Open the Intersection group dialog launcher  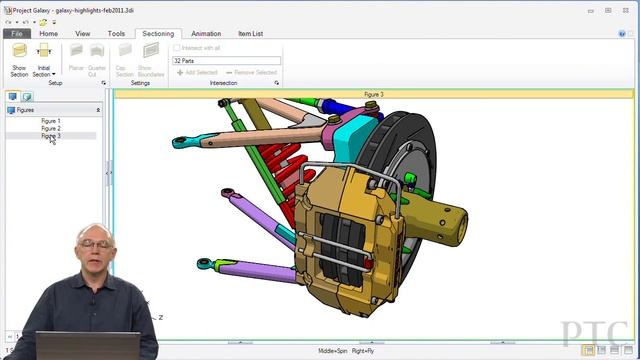point(277,83)
